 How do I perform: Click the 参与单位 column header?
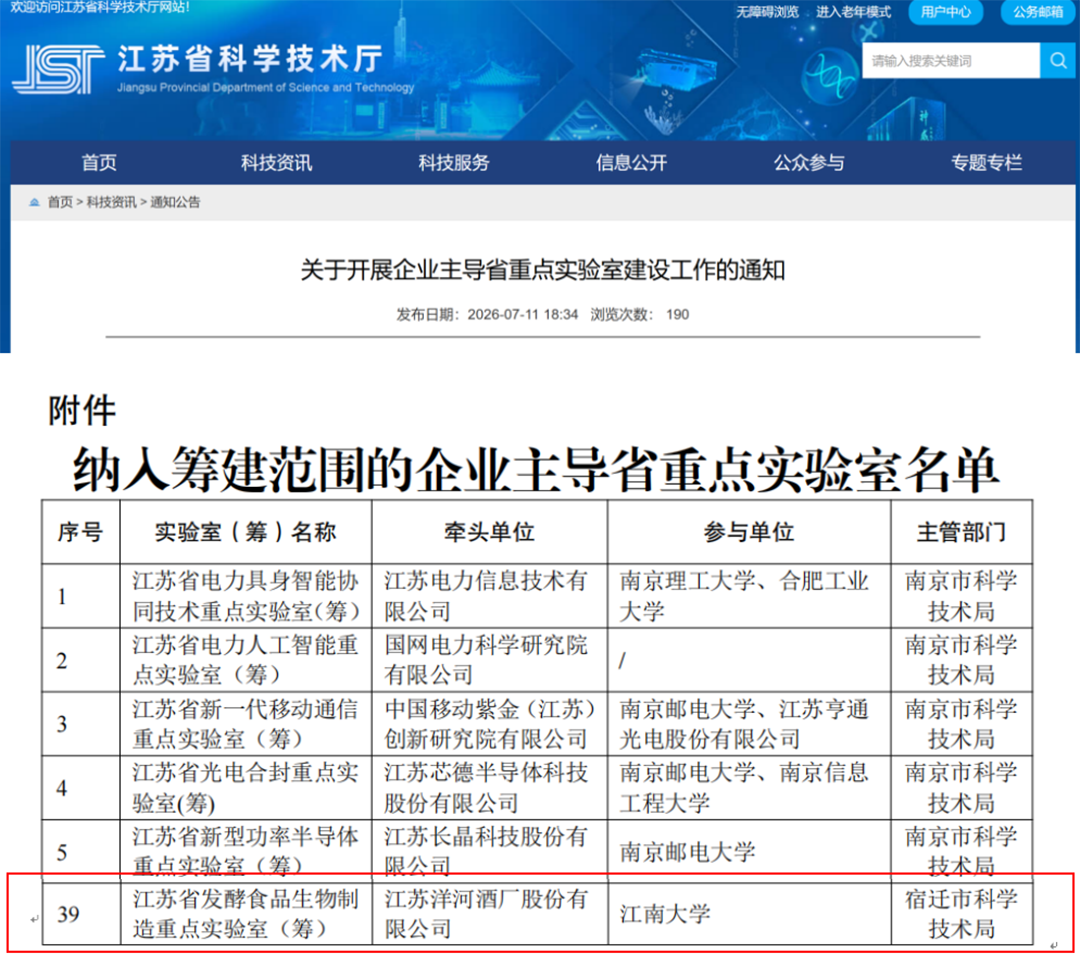point(749,532)
